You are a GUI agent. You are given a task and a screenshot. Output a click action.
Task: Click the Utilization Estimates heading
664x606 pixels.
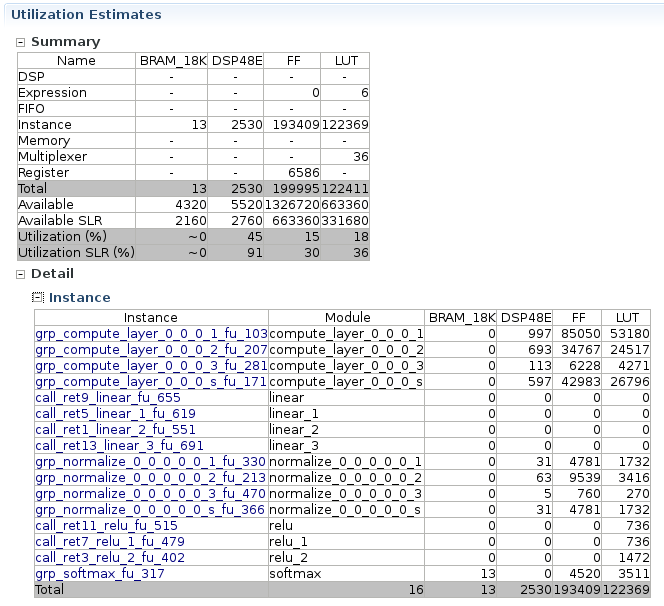coord(86,15)
